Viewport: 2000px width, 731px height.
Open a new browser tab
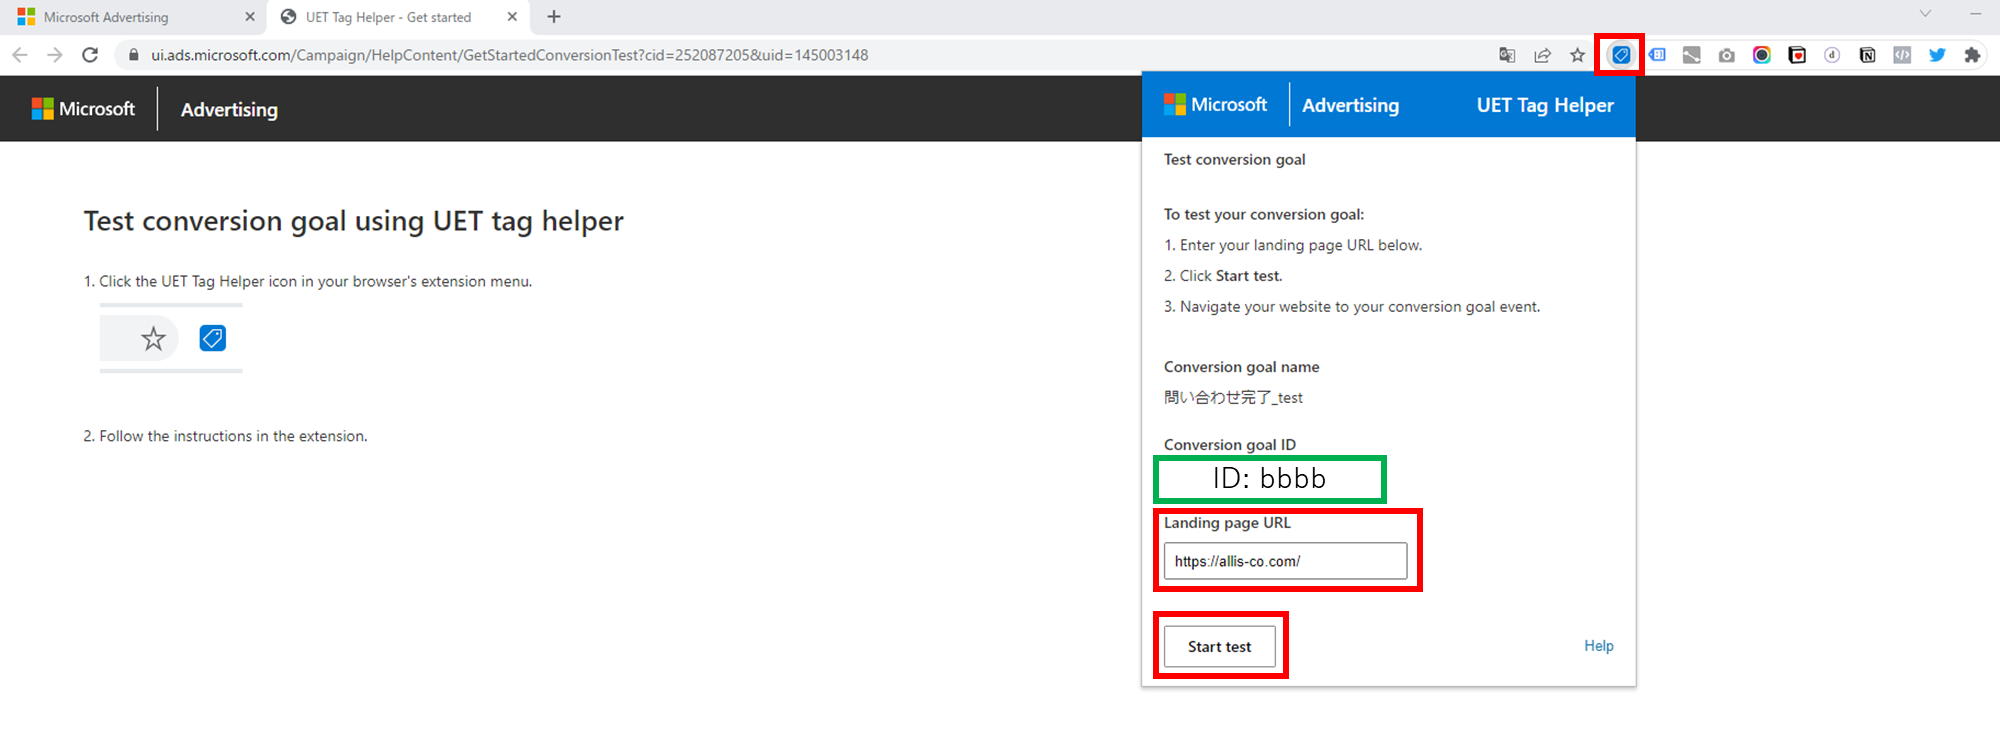(x=554, y=17)
